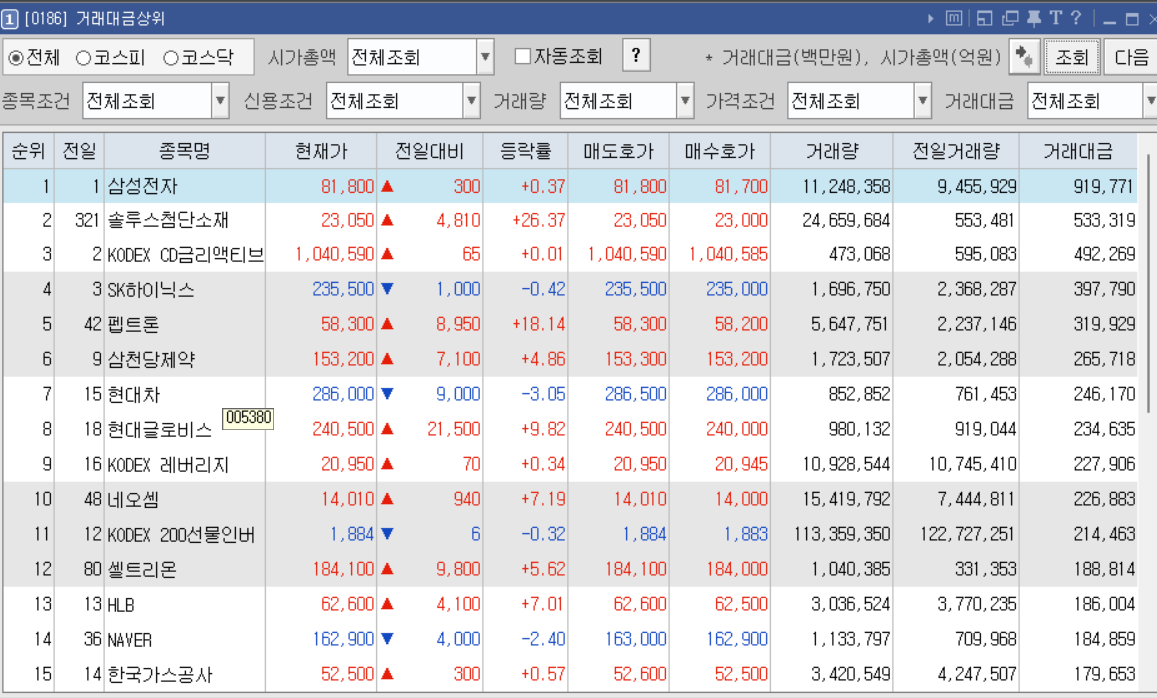The width and height of the screenshot is (1157, 698).
Task: Click the overlapping-windows duplicate icon in title bar
Action: 1009,18
